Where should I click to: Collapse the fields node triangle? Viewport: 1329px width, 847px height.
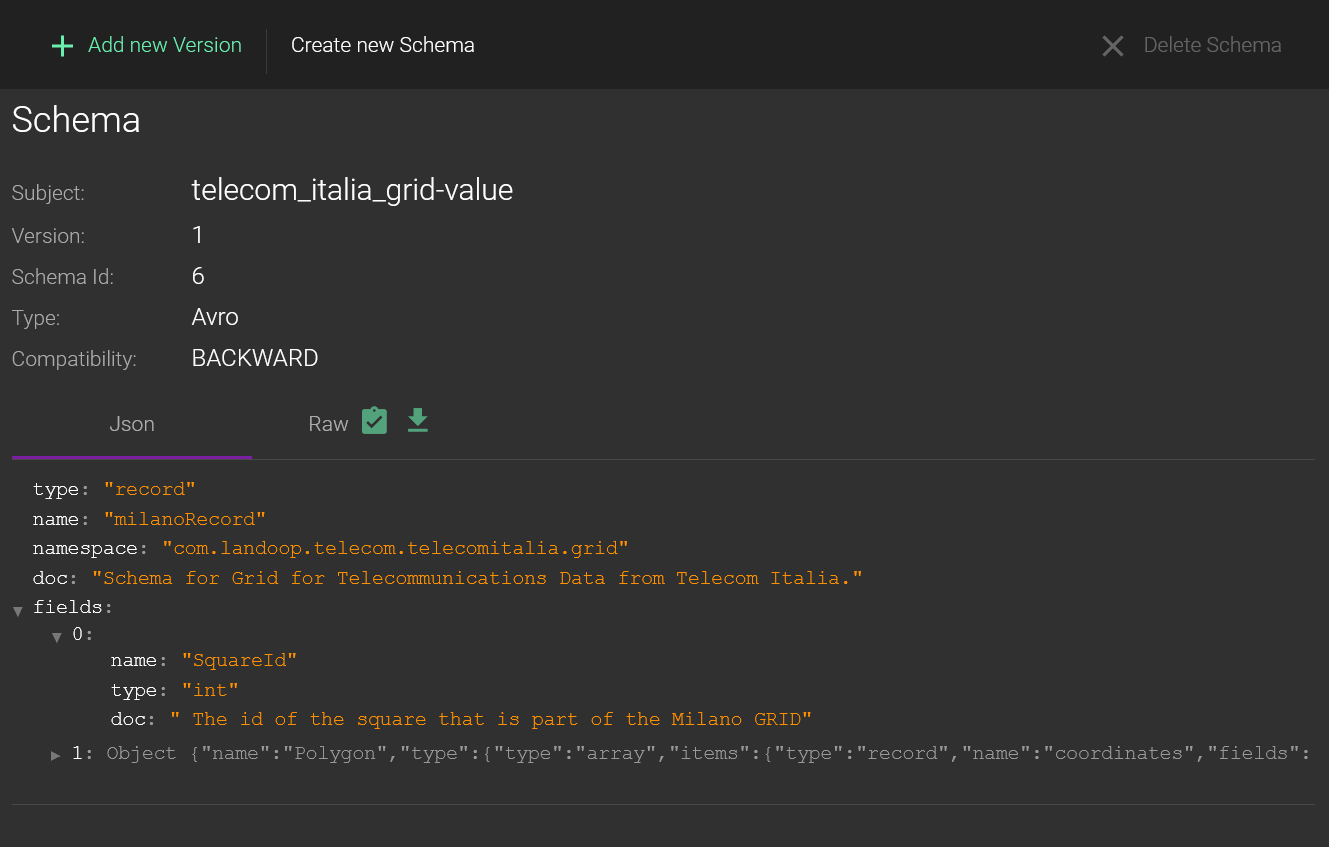tap(18, 610)
